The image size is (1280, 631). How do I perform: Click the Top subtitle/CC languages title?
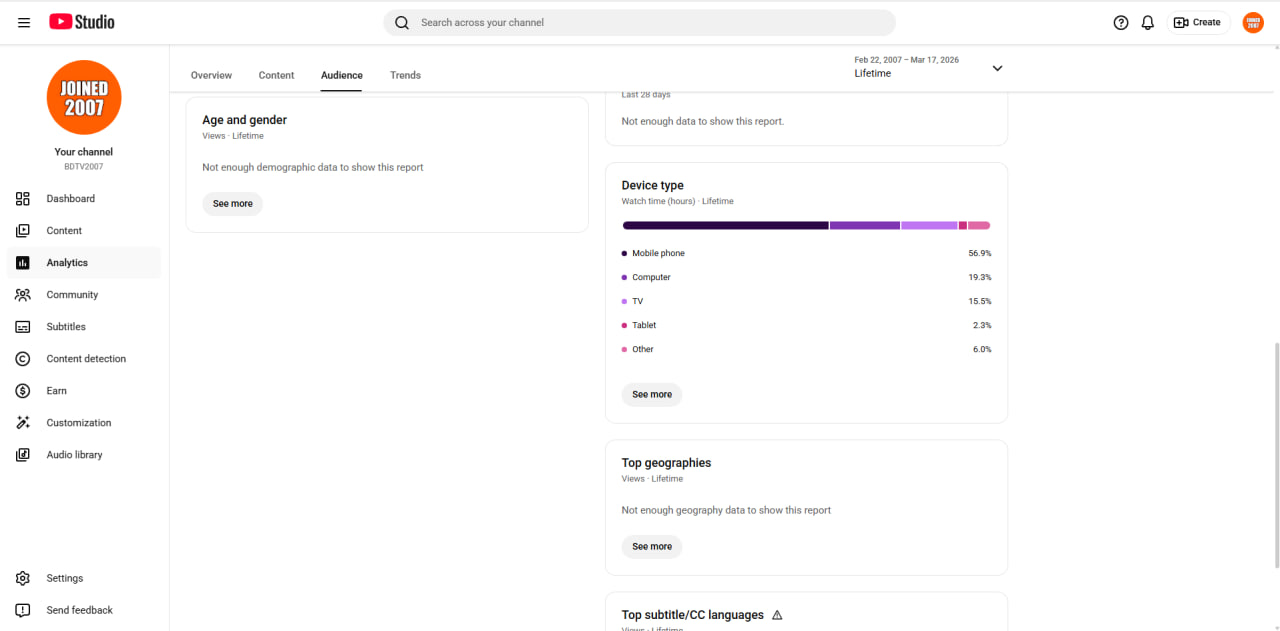(x=693, y=615)
